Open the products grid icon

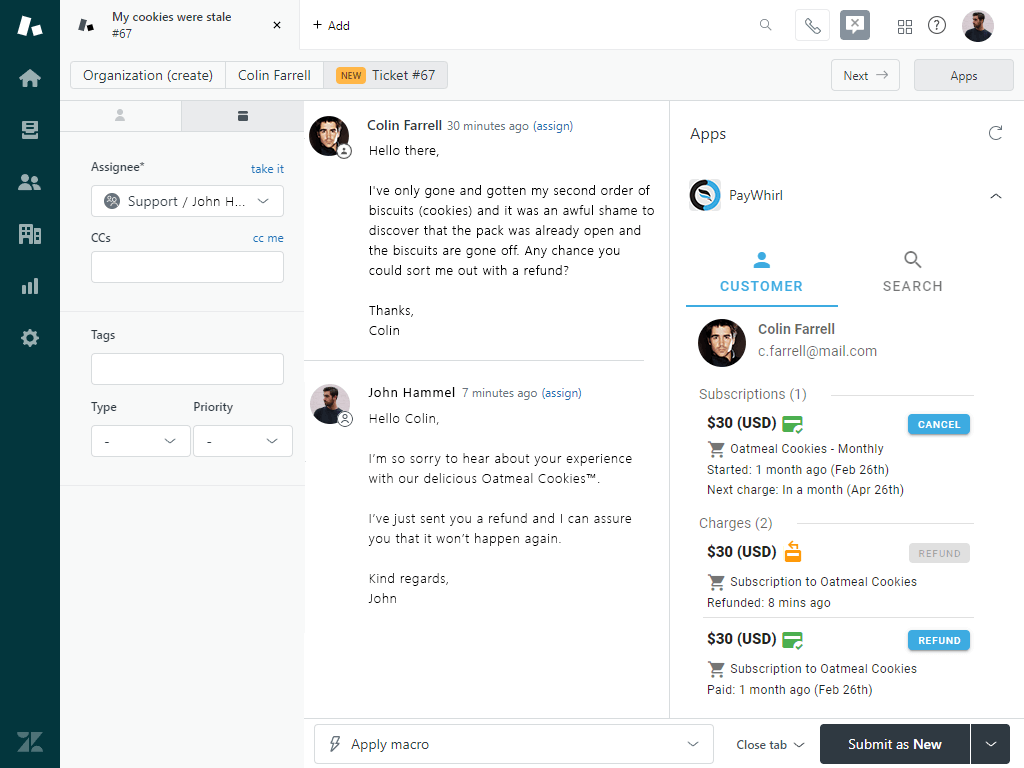coord(904,26)
